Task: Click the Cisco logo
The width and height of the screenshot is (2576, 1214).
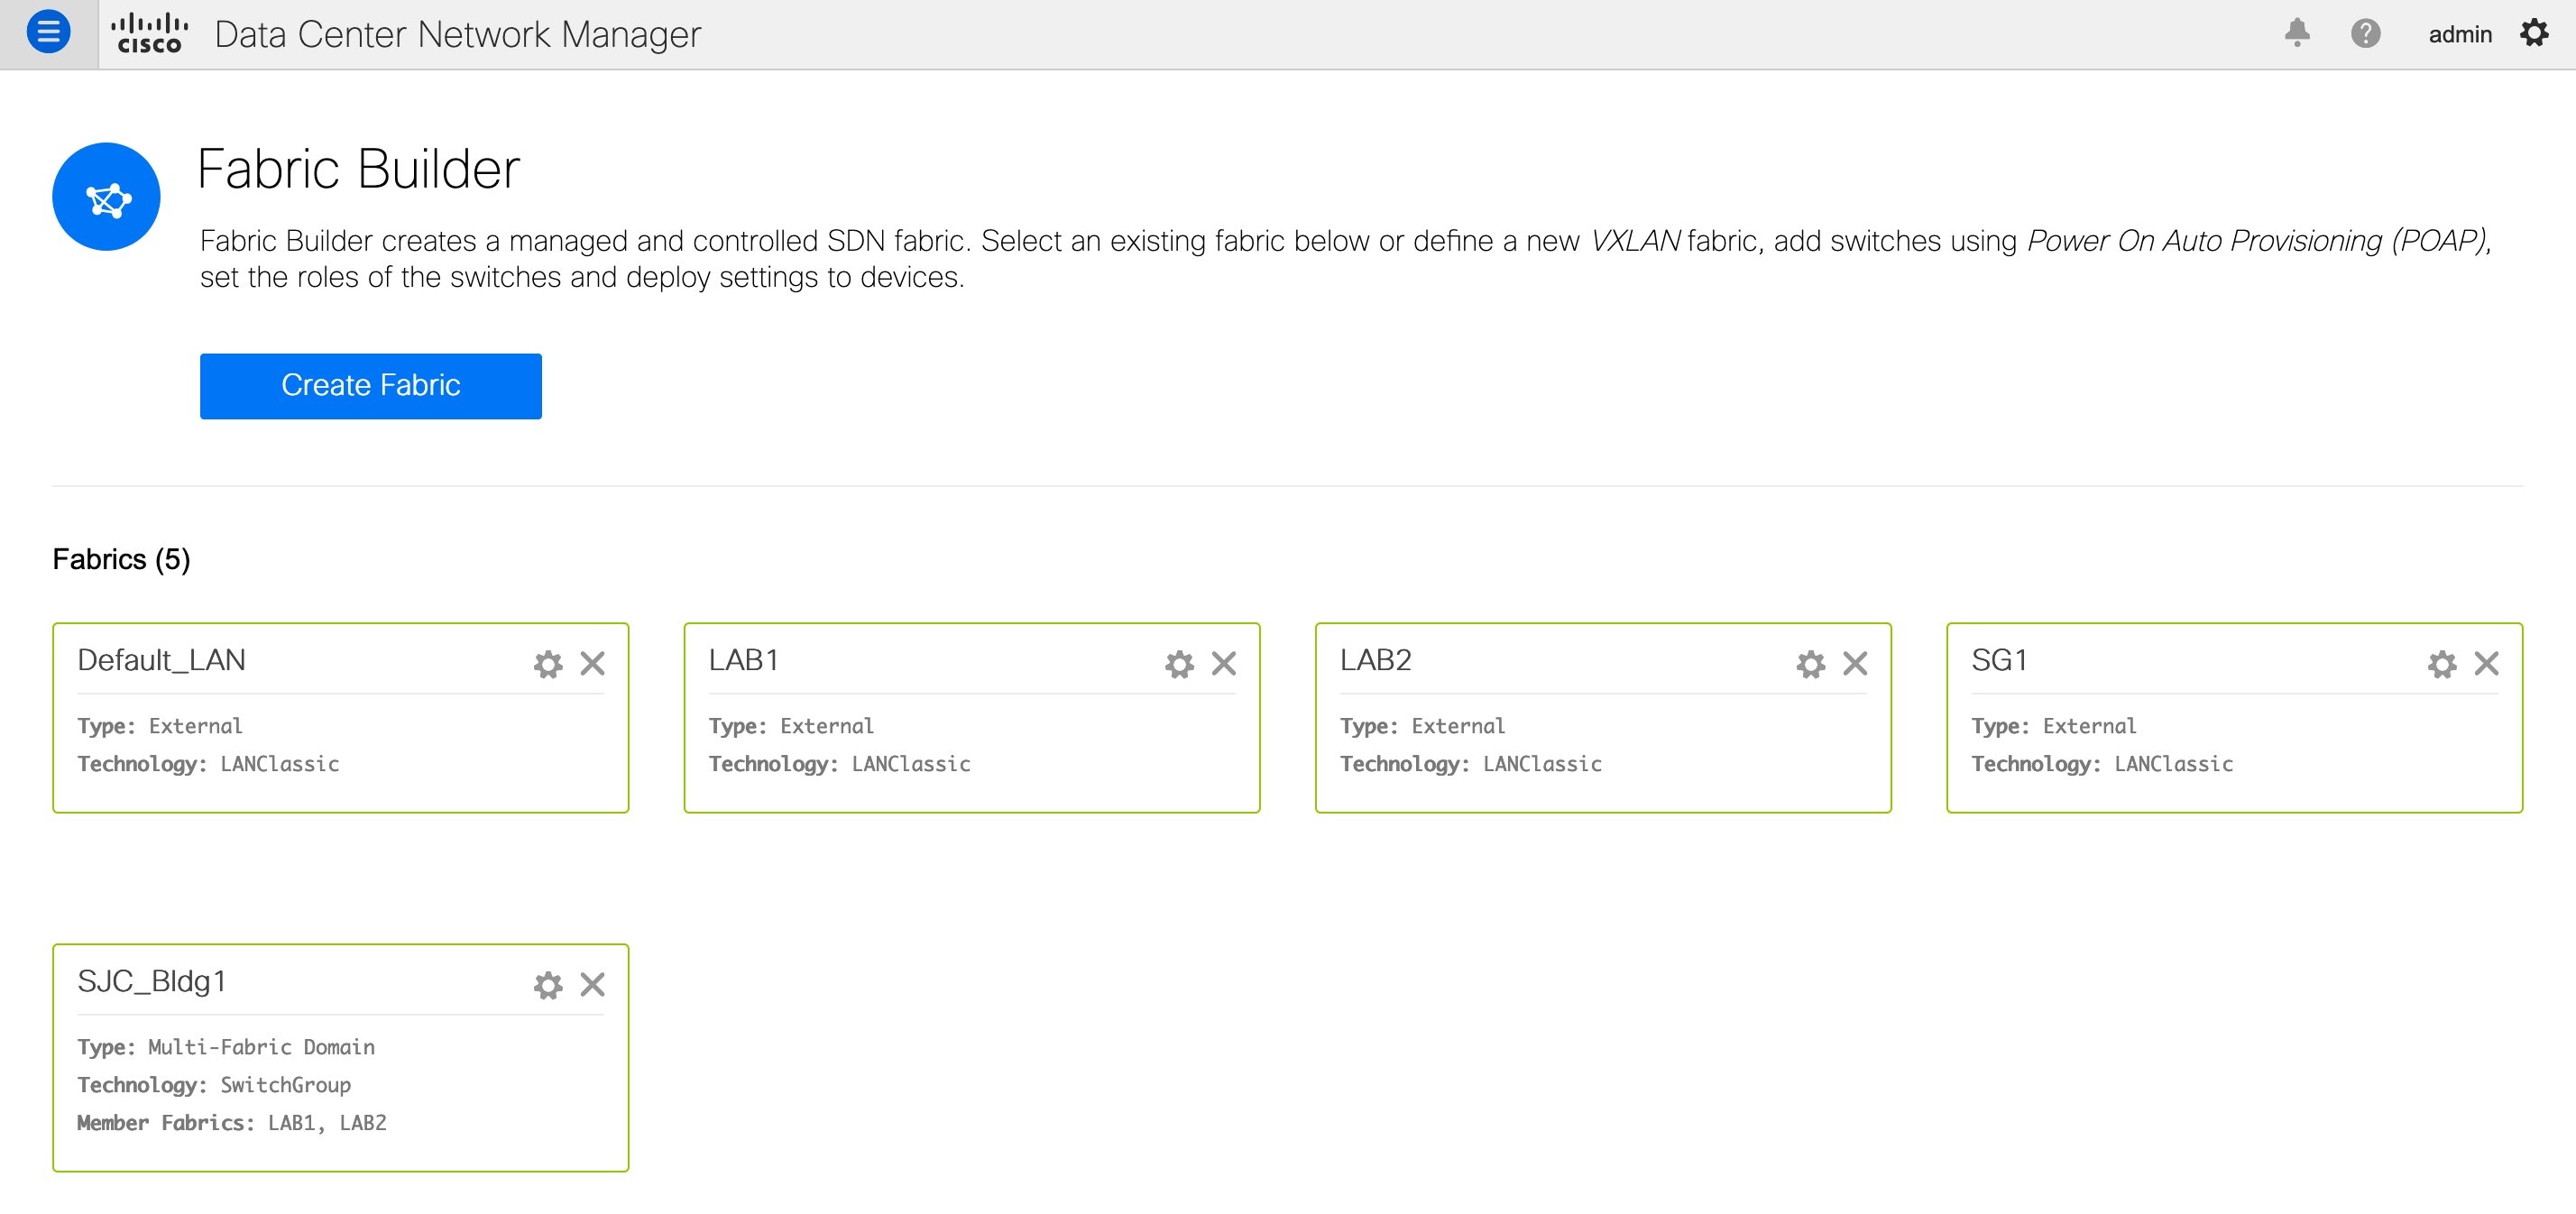Action: pos(149,33)
